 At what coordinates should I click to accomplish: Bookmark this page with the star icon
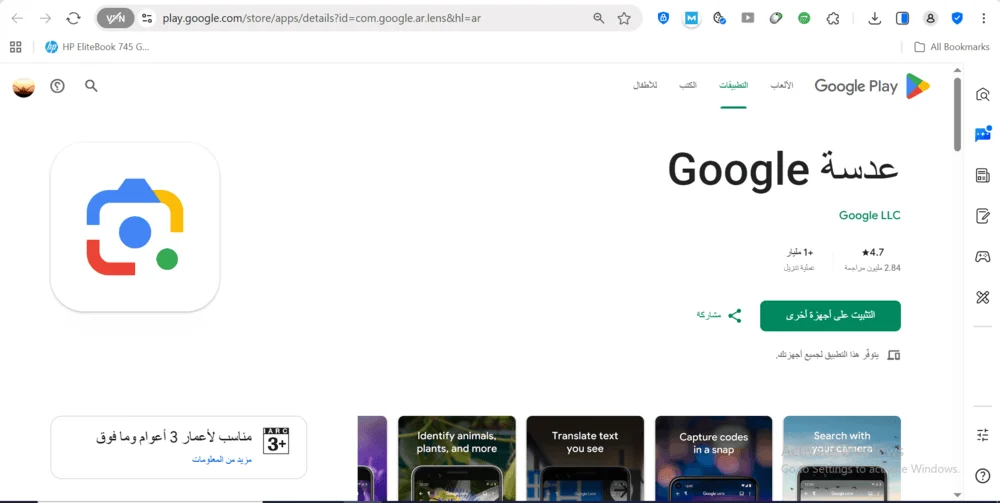624,18
